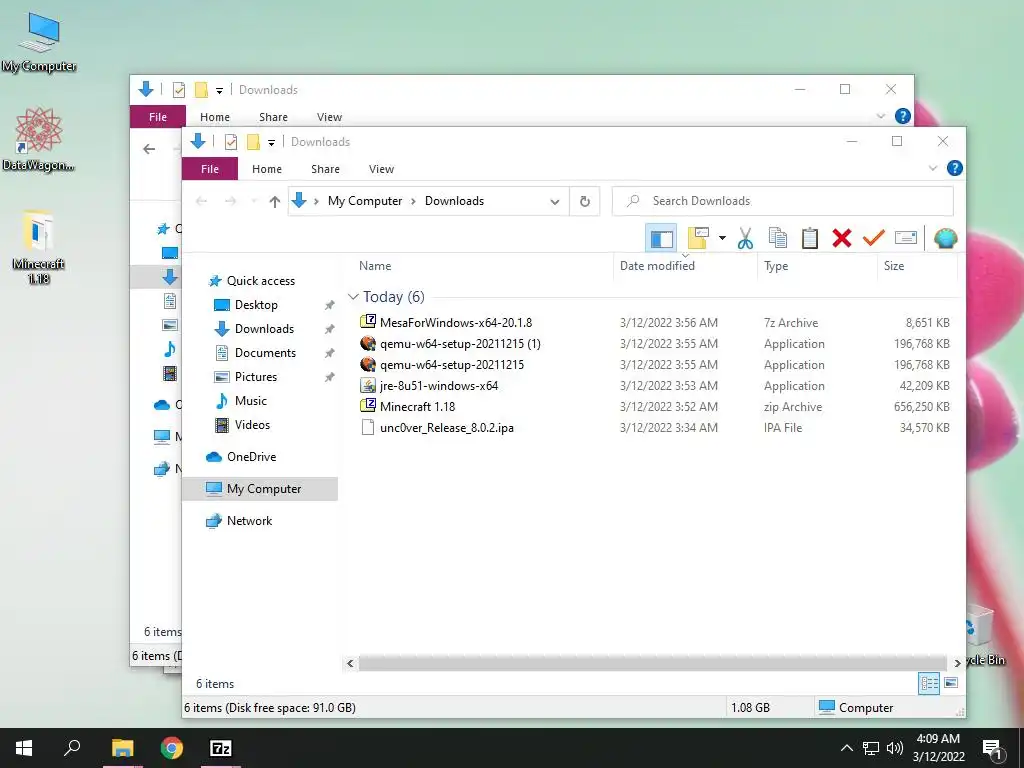
Task: Click Back arrow in the back Downloads window
Action: 149,149
